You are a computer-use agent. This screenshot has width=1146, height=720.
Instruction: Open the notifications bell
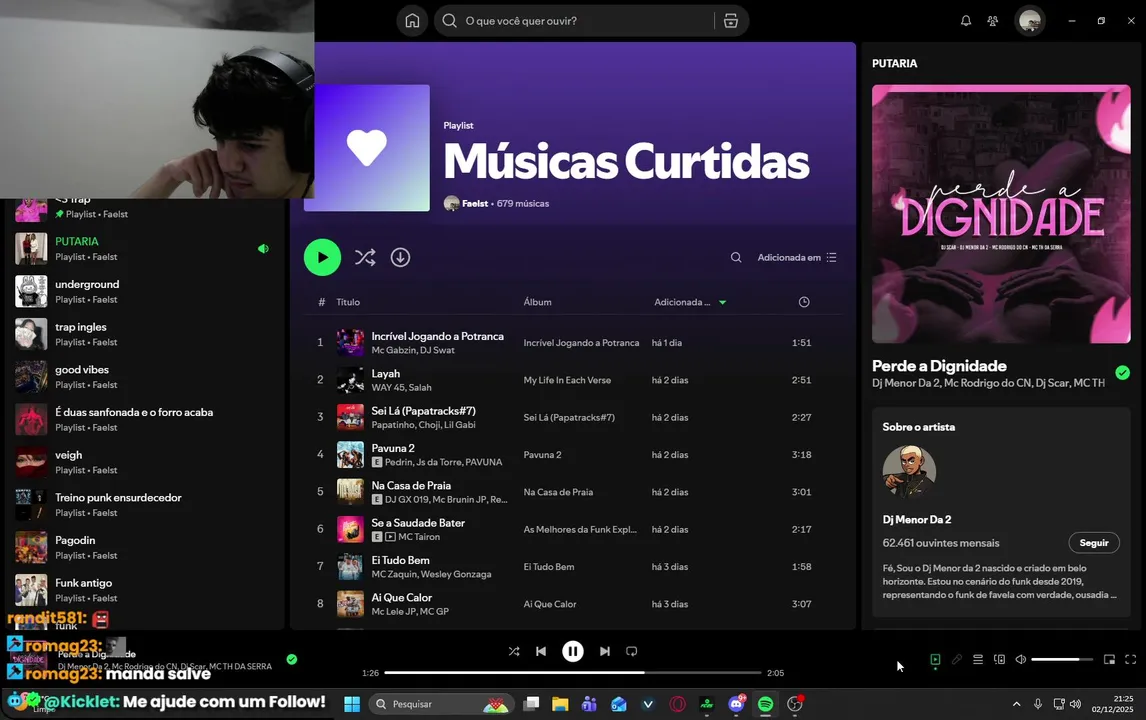pyautogui.click(x=965, y=20)
